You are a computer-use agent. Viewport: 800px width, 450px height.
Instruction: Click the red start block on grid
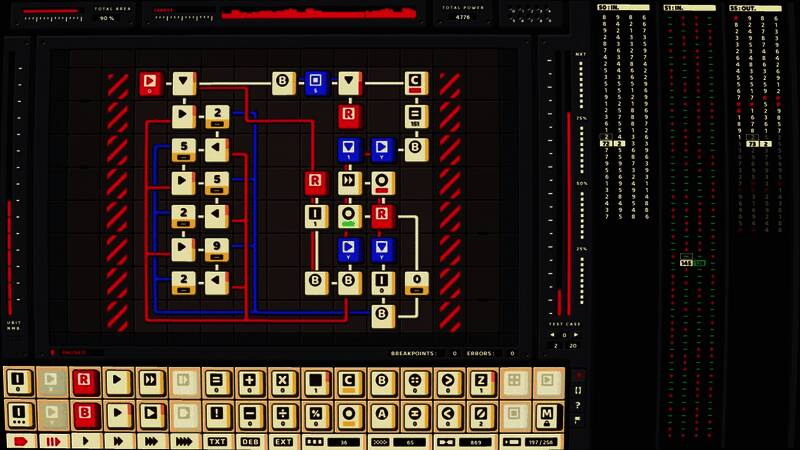click(150, 83)
